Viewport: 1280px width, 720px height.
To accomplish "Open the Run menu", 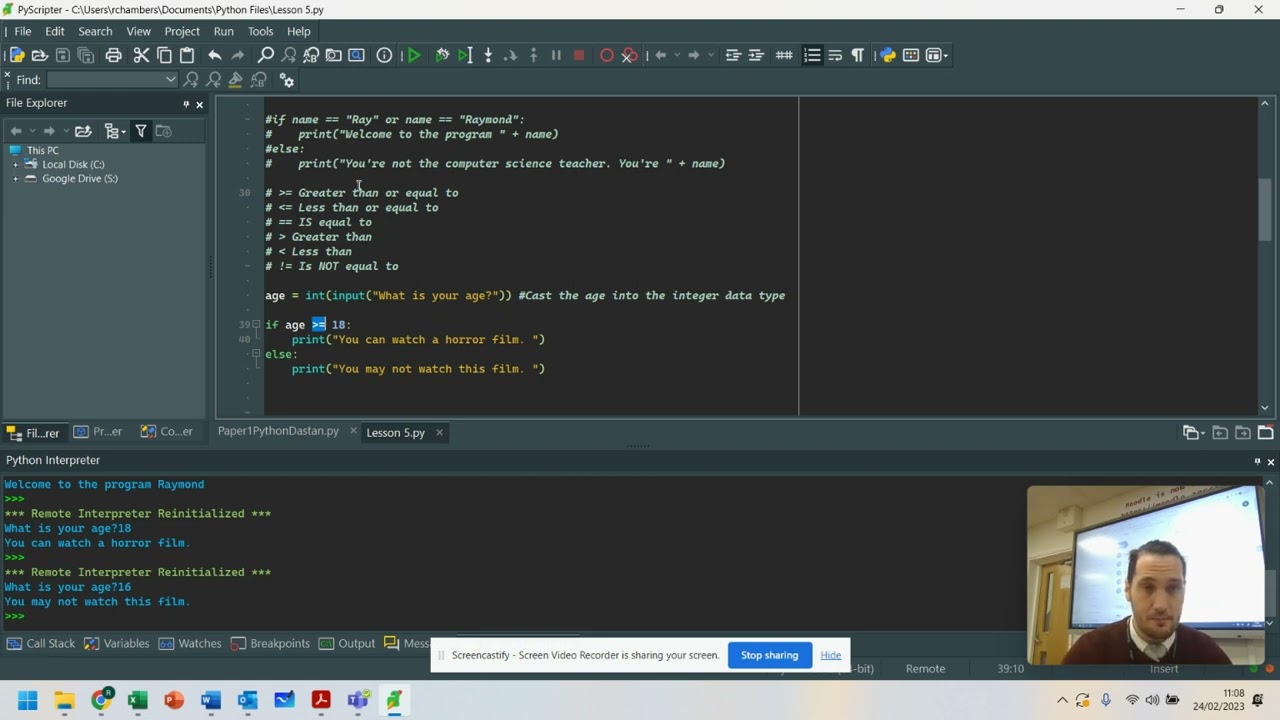I will [x=223, y=31].
